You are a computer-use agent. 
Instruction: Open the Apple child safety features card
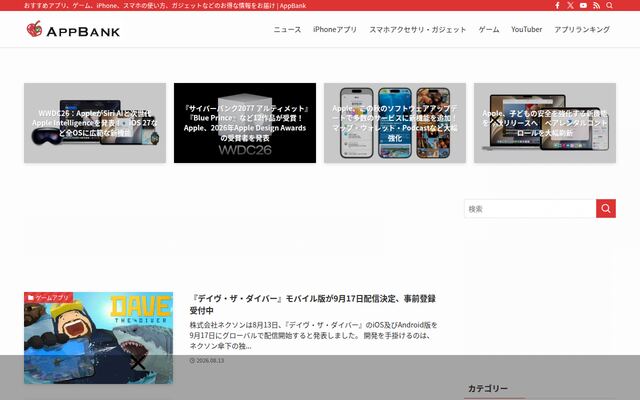click(545, 123)
